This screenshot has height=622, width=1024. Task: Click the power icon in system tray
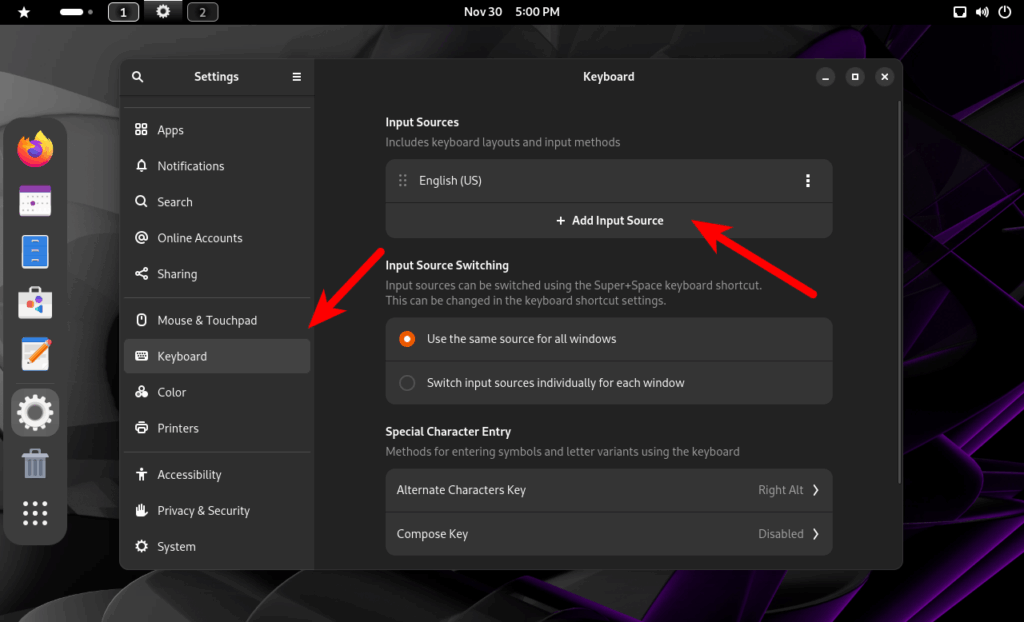[x=1005, y=12]
